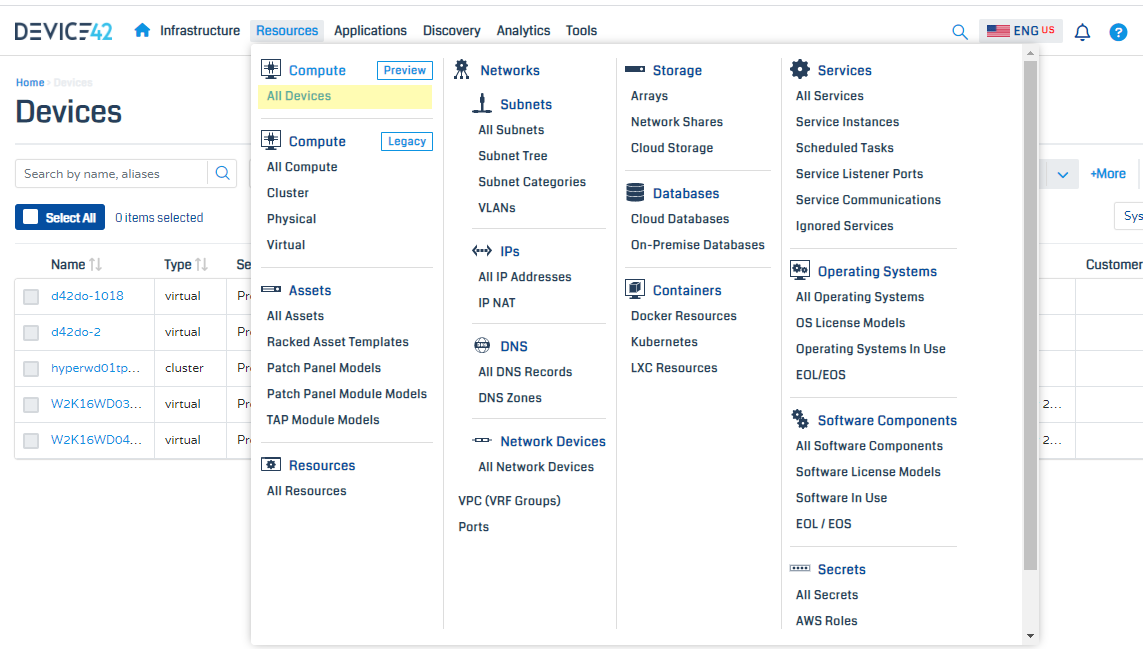Open device link d42do-1018

click(x=87, y=296)
